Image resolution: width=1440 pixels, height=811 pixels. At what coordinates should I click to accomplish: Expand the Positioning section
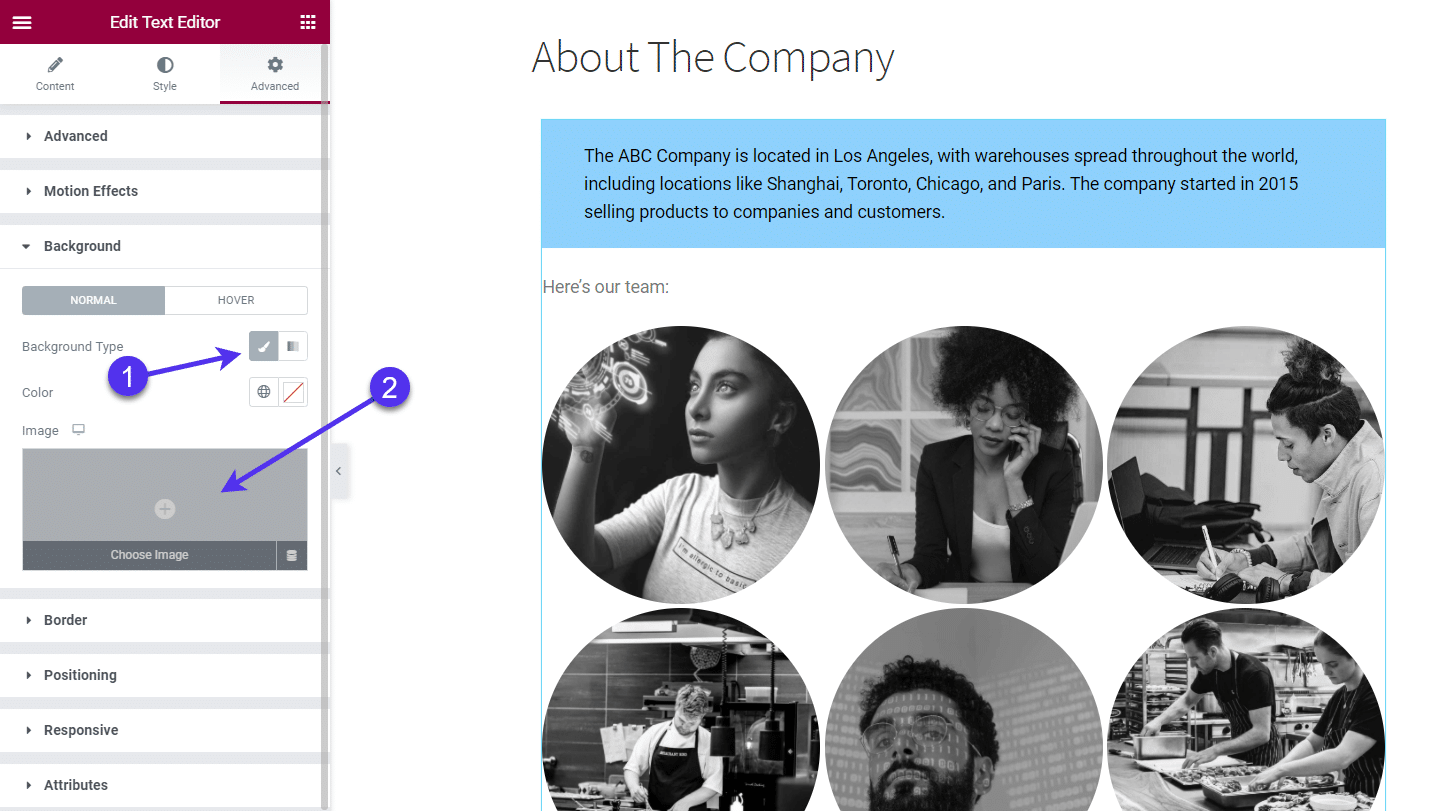80,675
